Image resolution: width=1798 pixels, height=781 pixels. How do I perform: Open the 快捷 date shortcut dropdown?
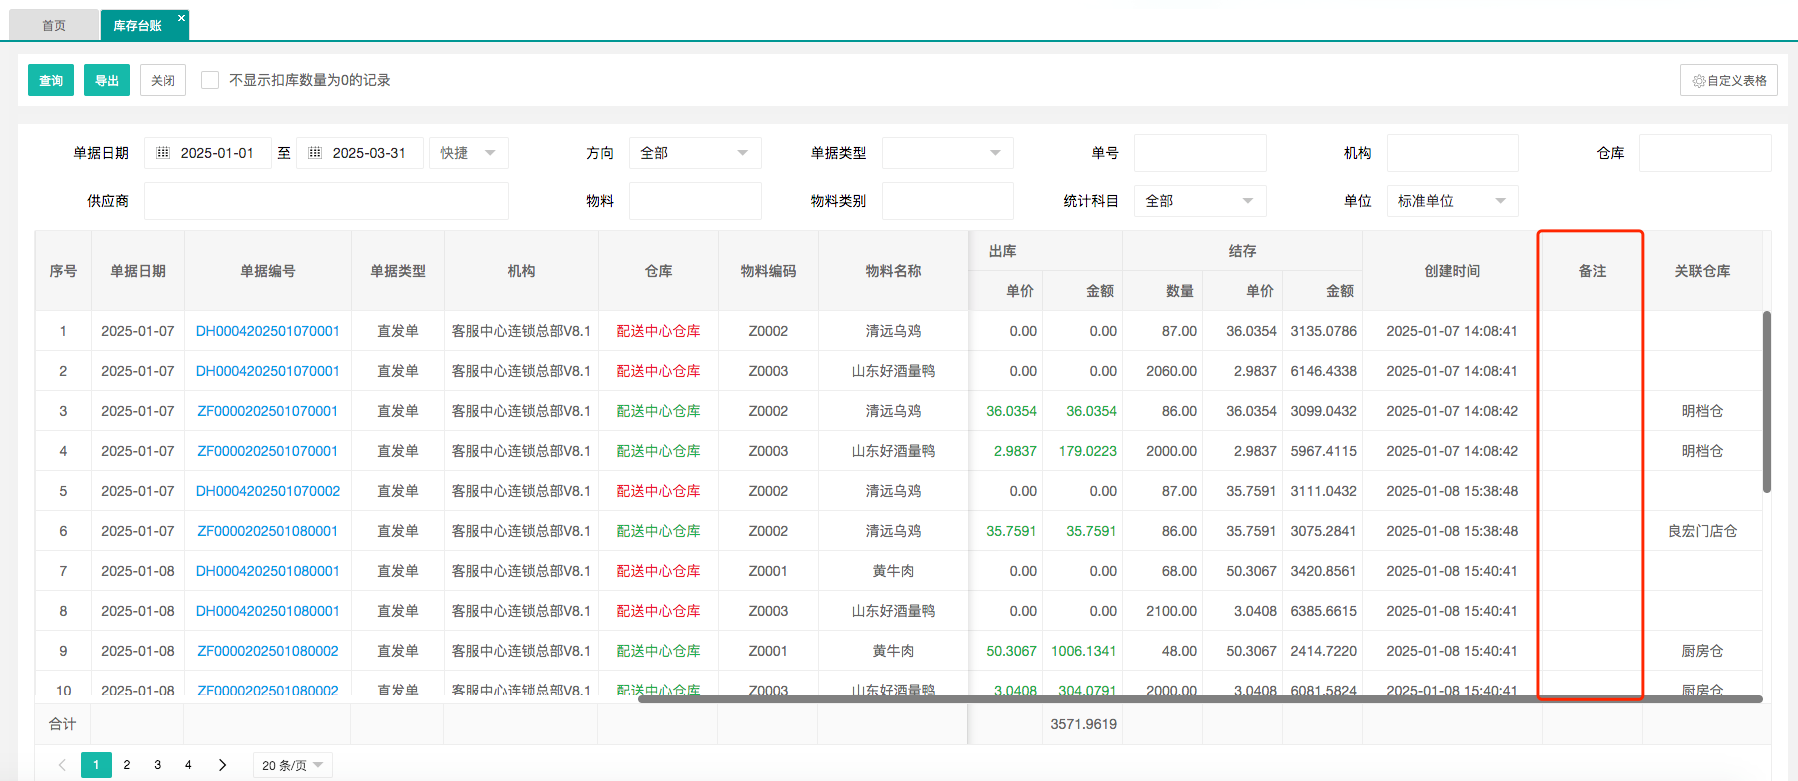(x=468, y=153)
